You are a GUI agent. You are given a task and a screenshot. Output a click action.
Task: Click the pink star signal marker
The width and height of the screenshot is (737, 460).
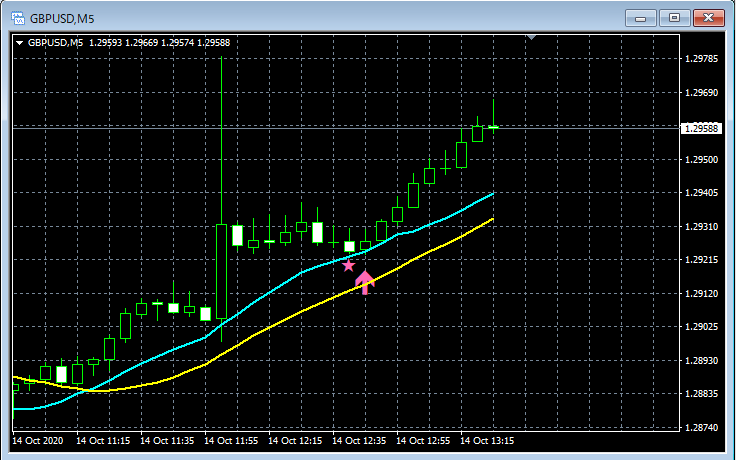[348, 266]
